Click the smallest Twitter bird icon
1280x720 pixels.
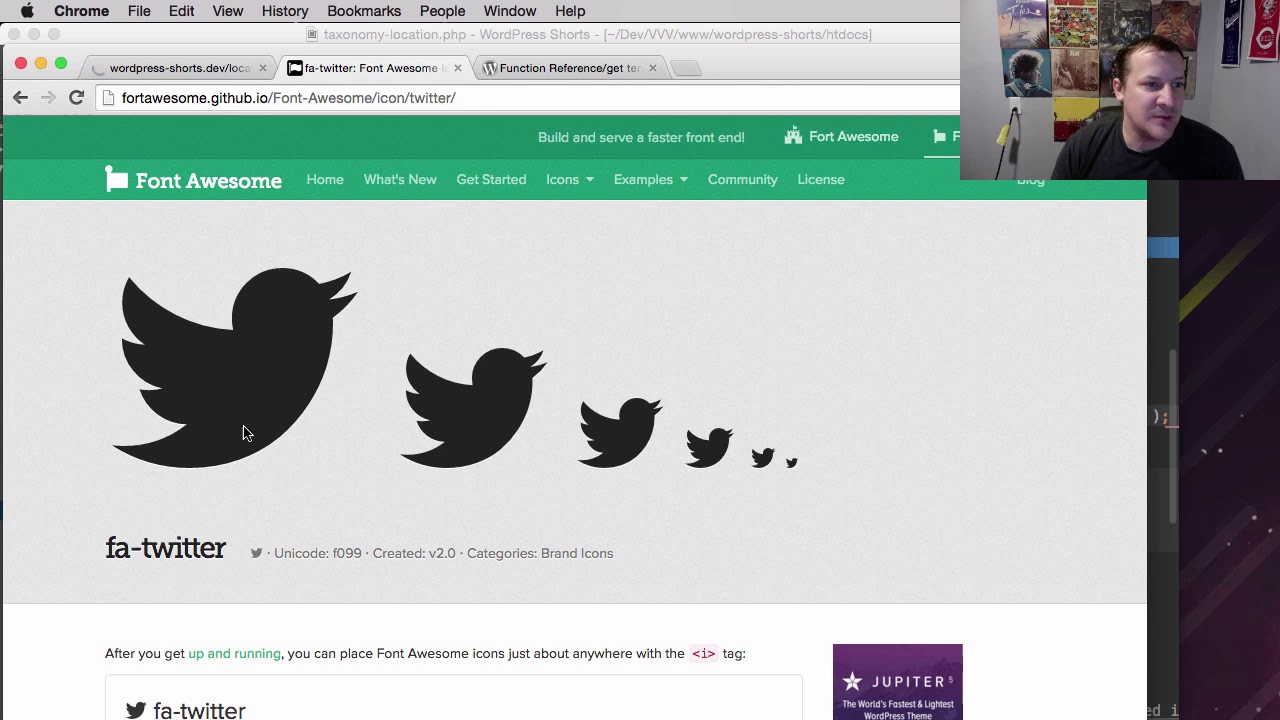(x=792, y=463)
